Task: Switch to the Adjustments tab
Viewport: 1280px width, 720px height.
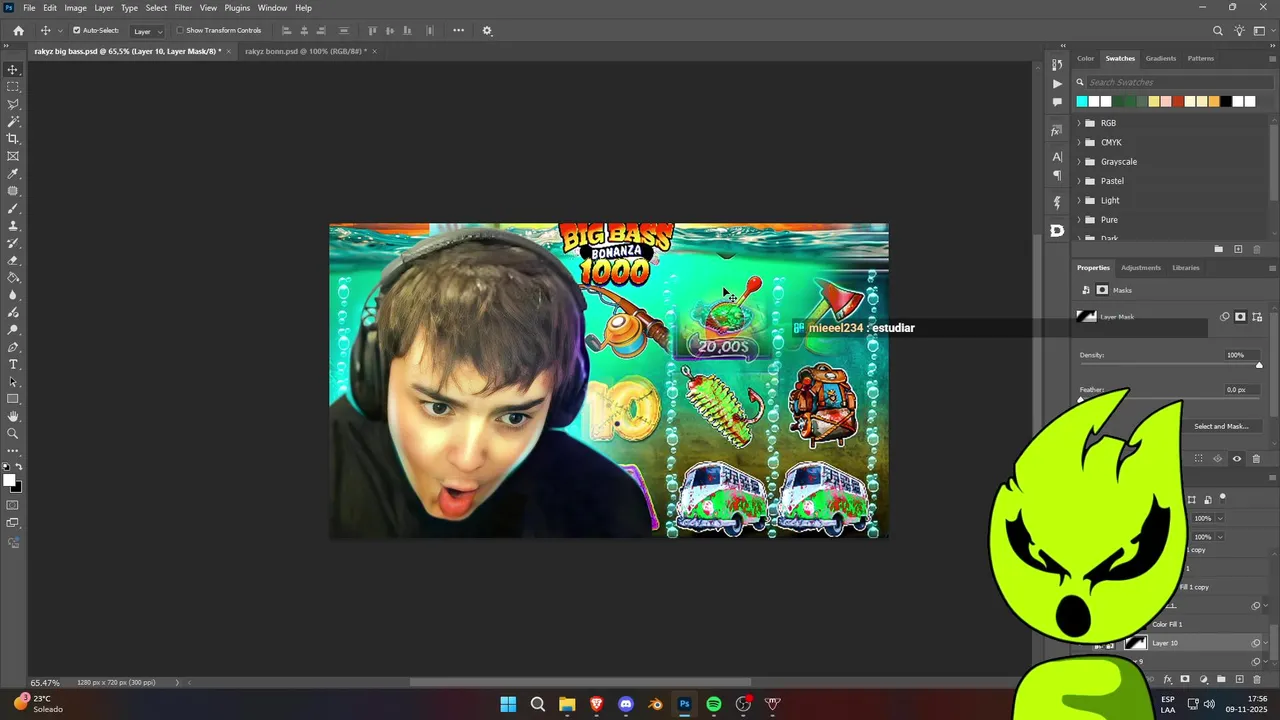Action: tap(1140, 268)
